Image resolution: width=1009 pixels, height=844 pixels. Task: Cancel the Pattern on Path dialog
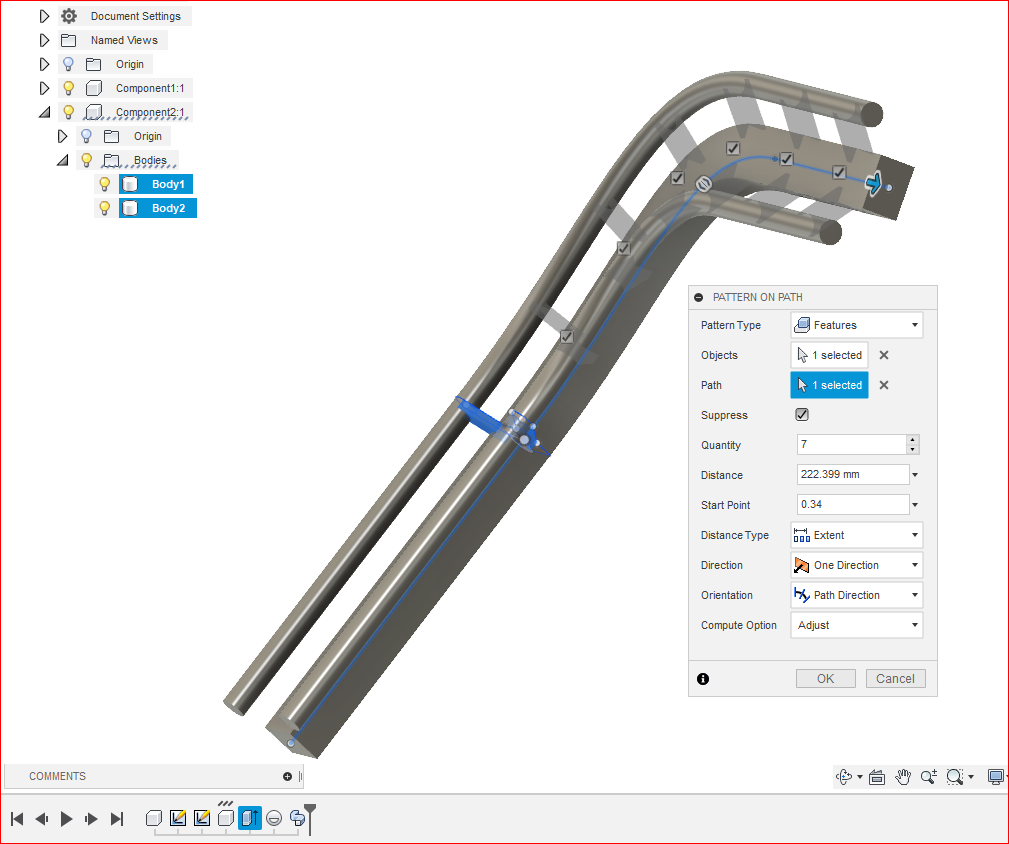[894, 678]
